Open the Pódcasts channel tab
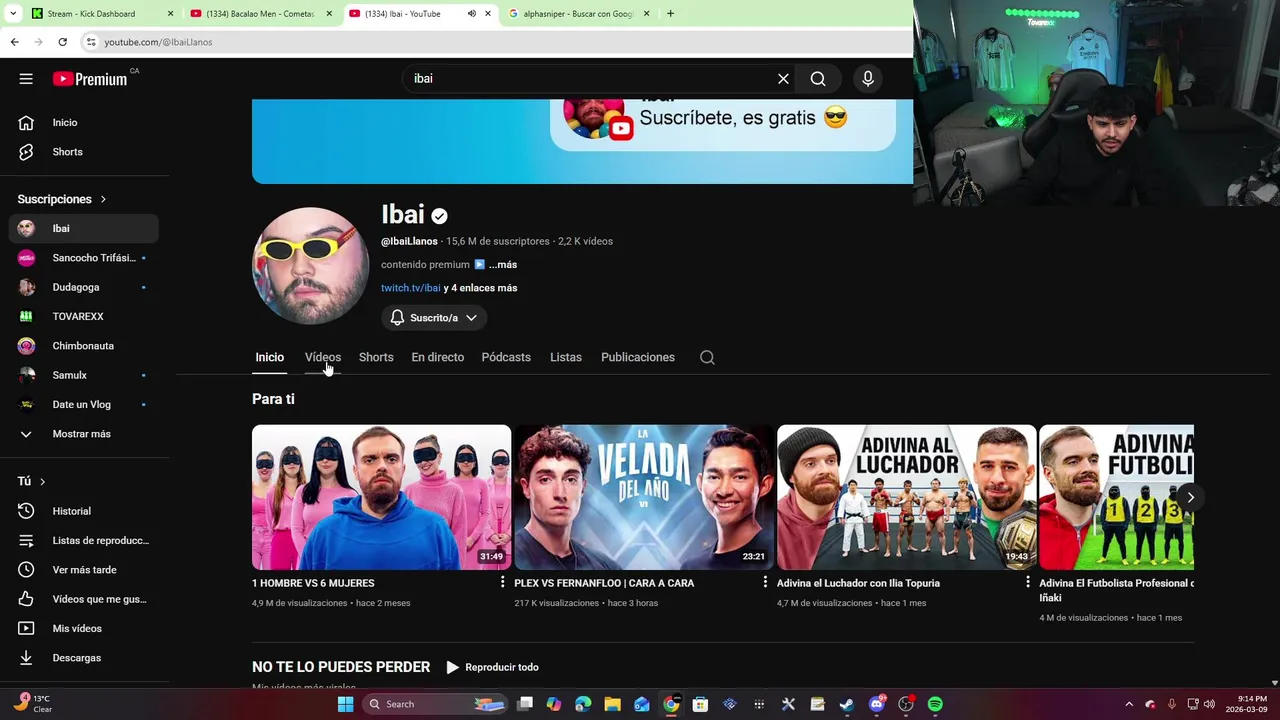This screenshot has width=1280, height=720. [506, 357]
